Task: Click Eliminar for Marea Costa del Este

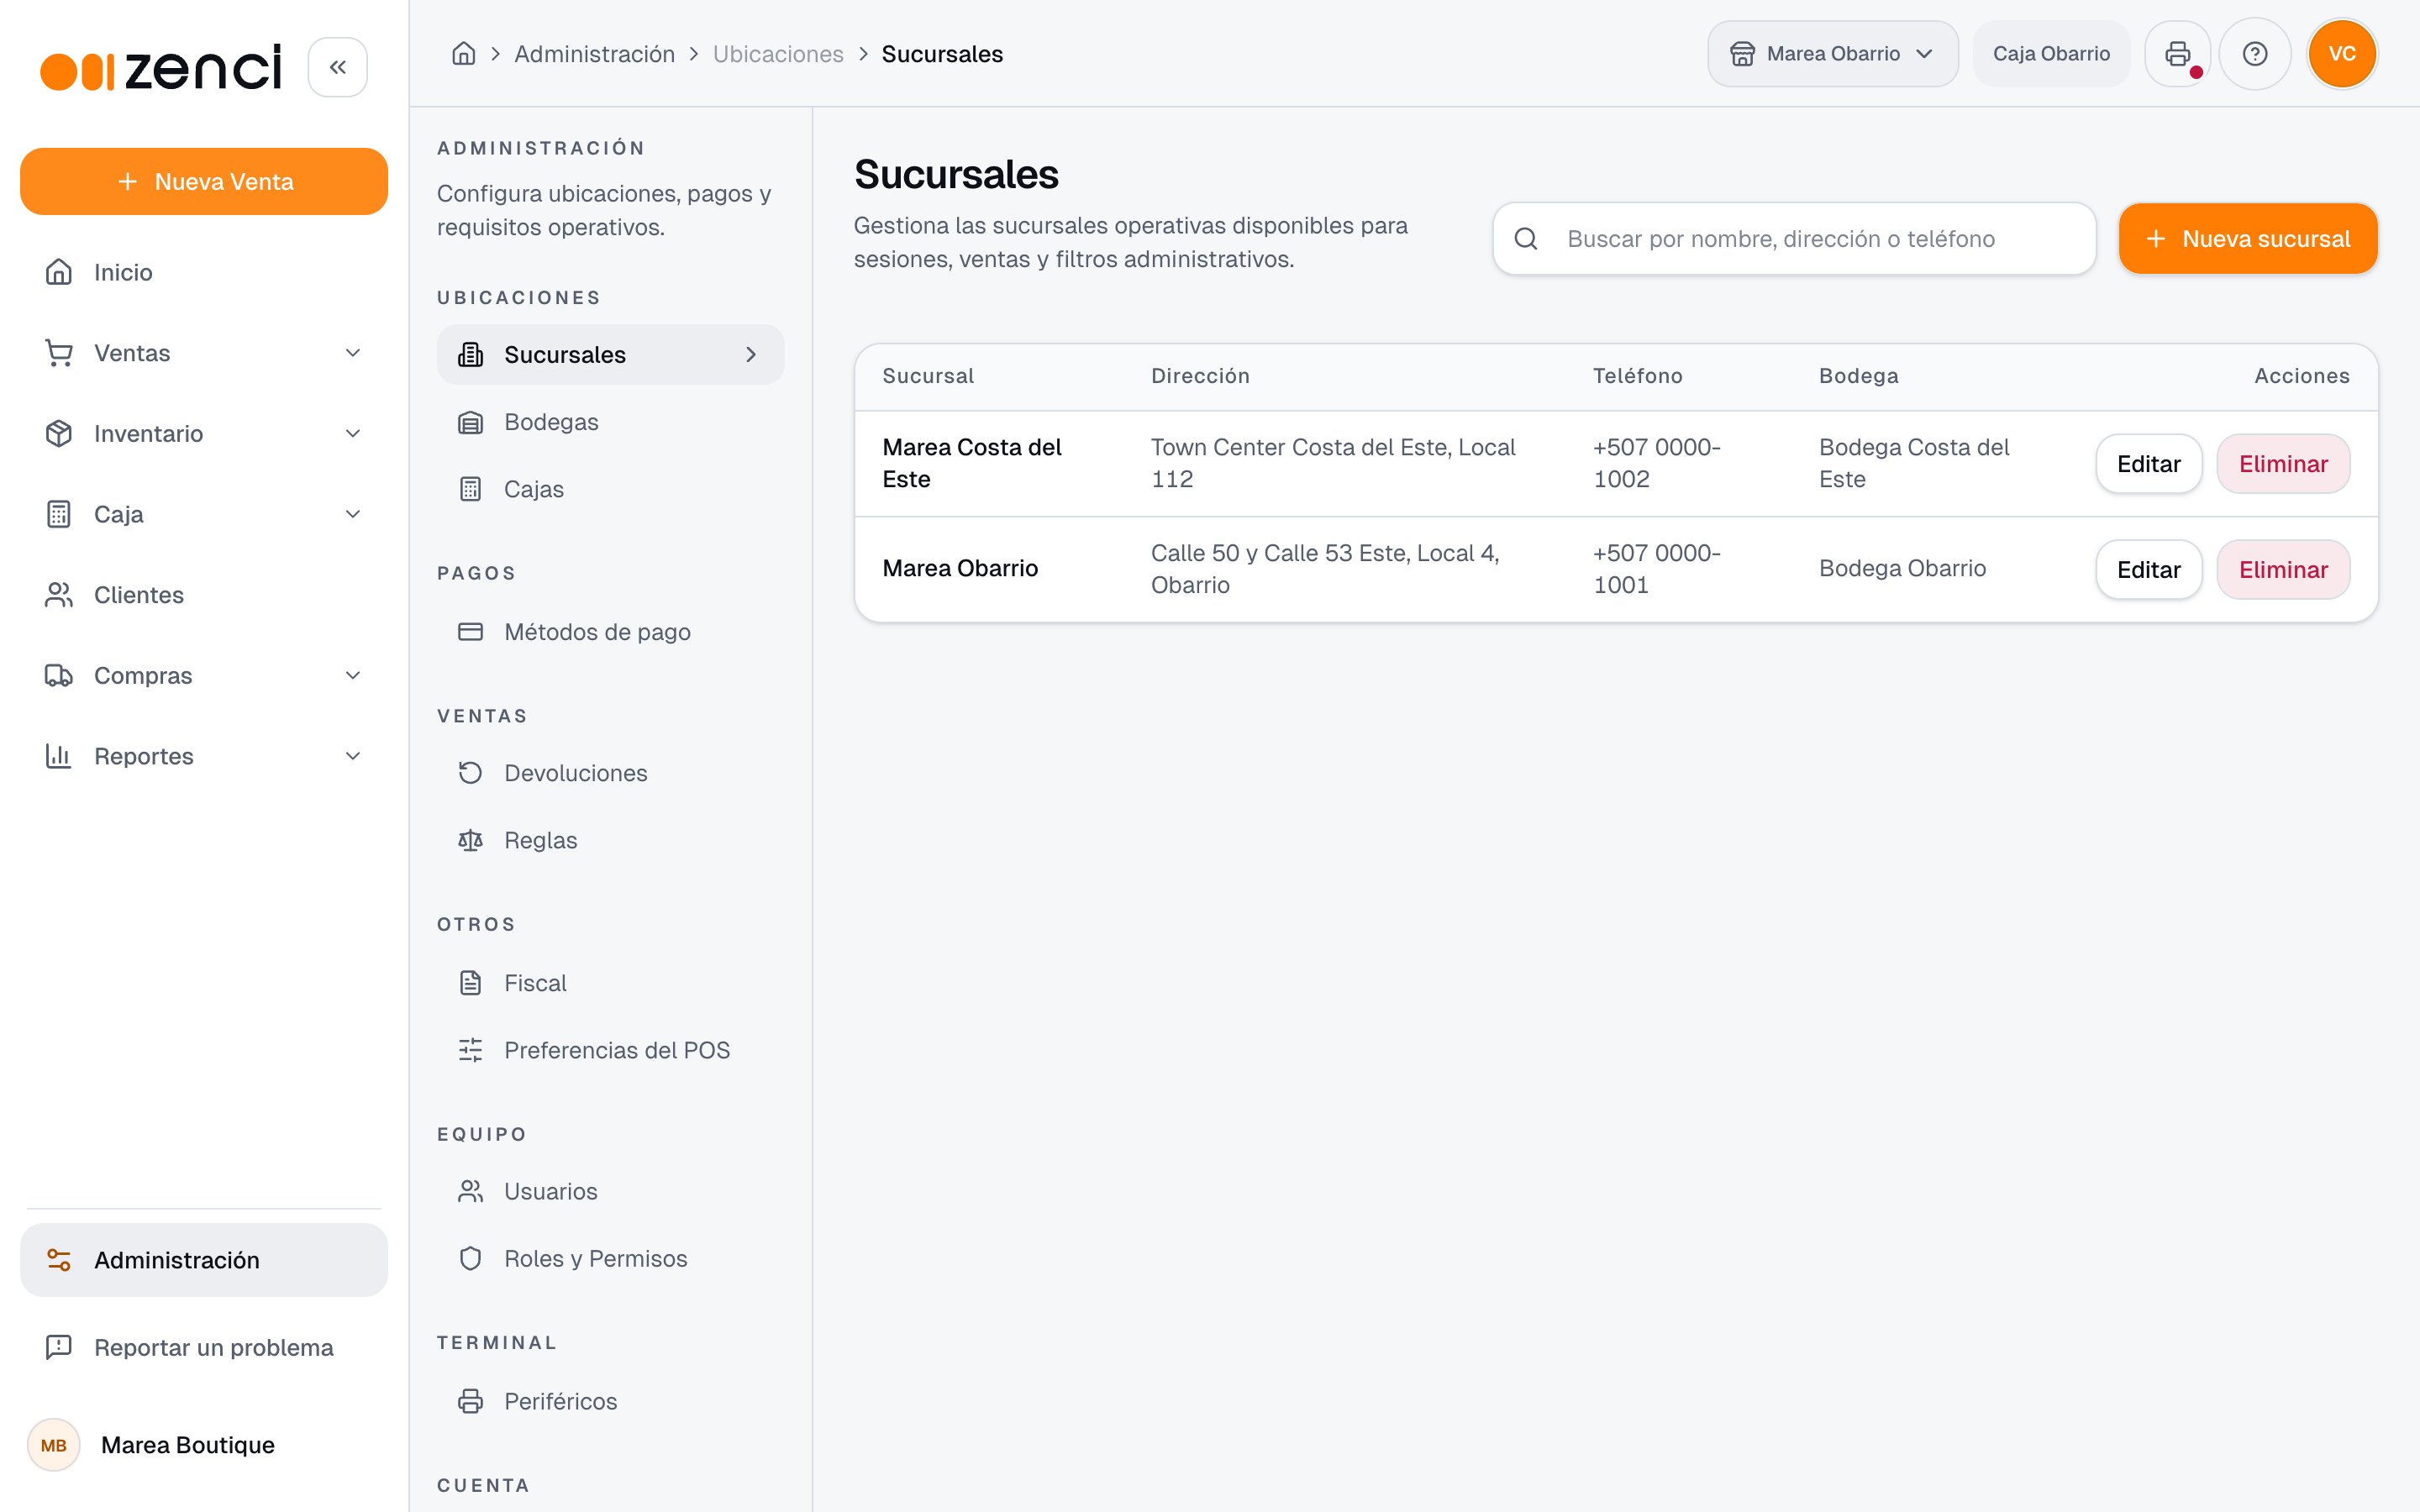Action: [2283, 464]
